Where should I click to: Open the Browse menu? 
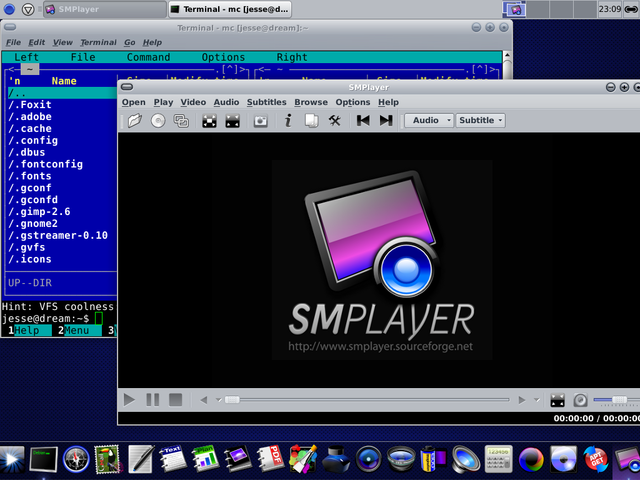311,102
